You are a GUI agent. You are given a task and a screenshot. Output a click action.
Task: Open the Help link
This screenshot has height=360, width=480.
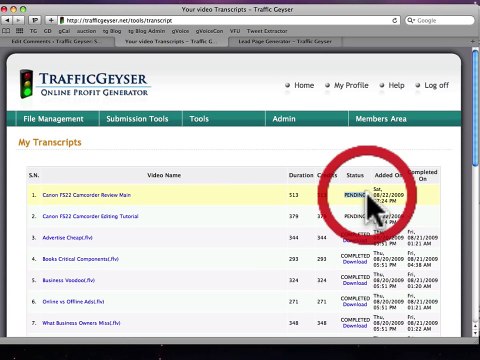point(396,85)
